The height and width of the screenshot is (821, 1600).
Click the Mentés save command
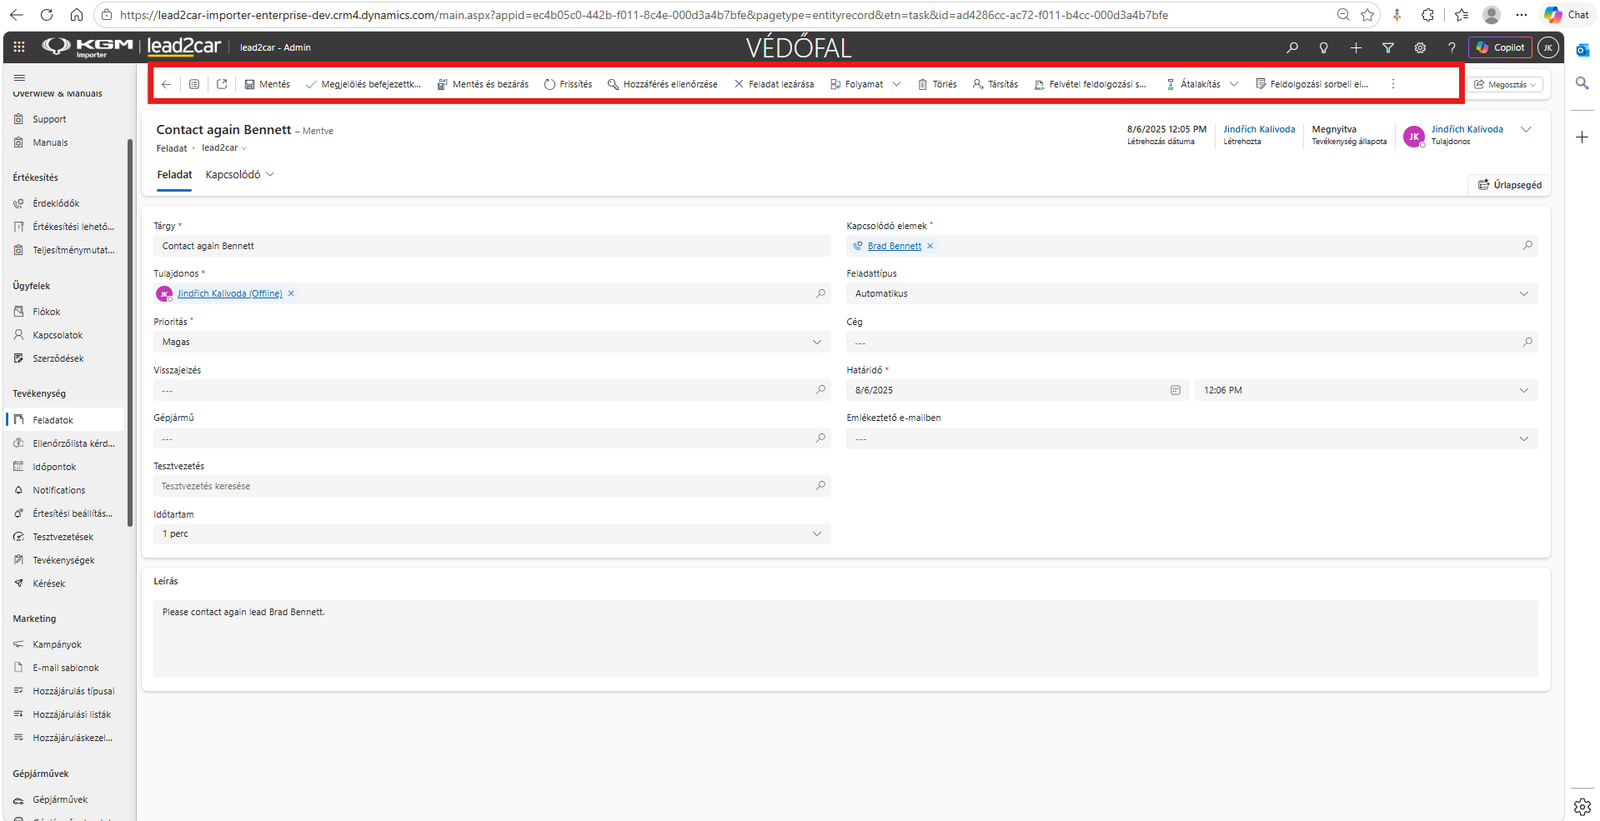coord(267,84)
